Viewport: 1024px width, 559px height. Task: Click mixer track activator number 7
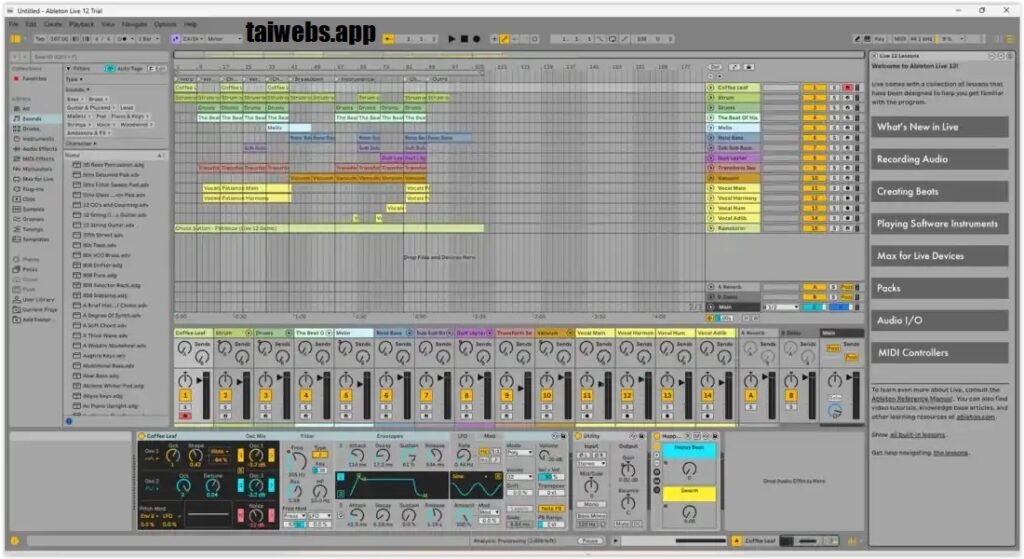click(x=426, y=395)
